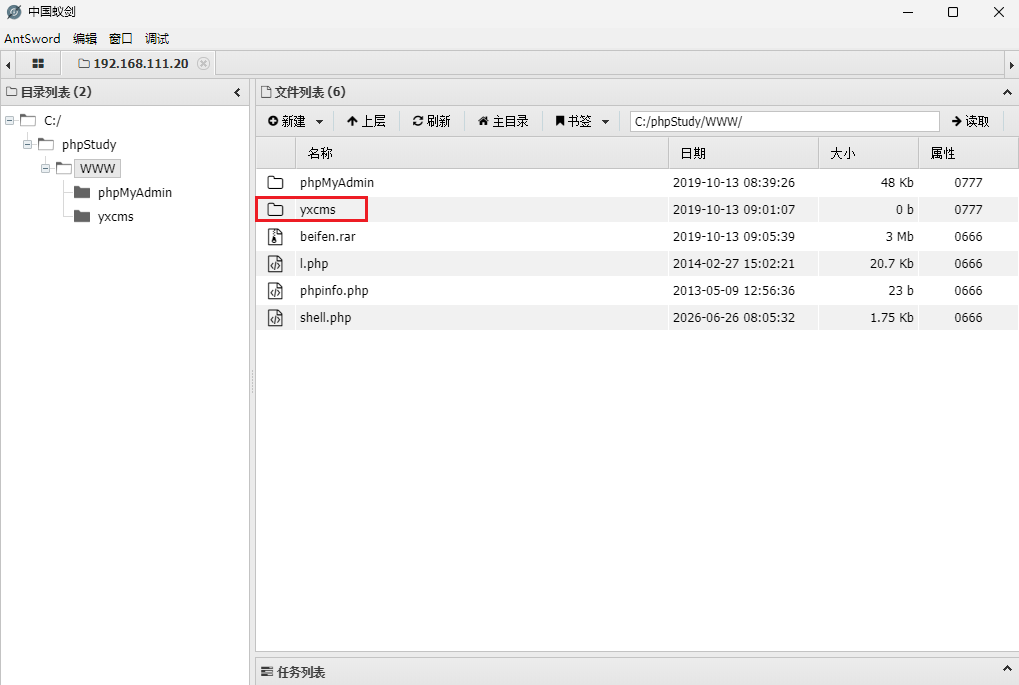
Task: Go up with the 上层 button
Action: pyautogui.click(x=366, y=122)
